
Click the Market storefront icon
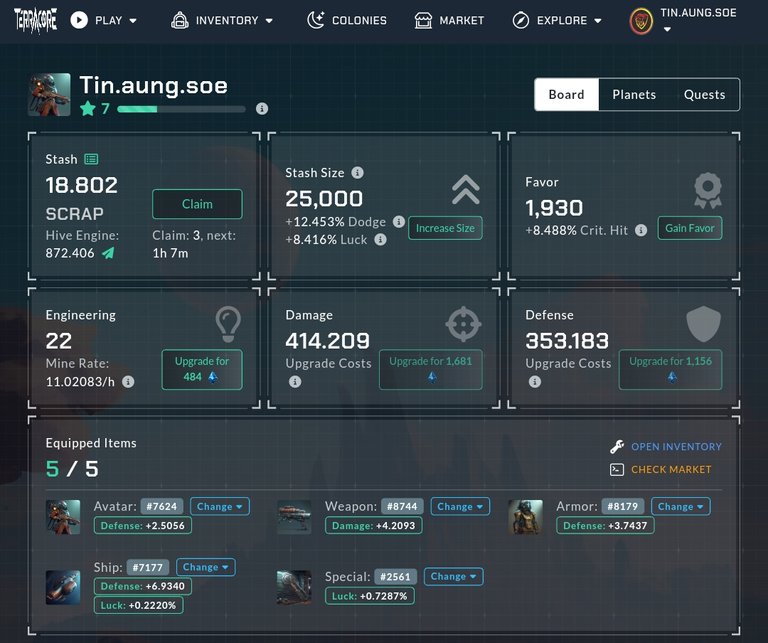(423, 21)
